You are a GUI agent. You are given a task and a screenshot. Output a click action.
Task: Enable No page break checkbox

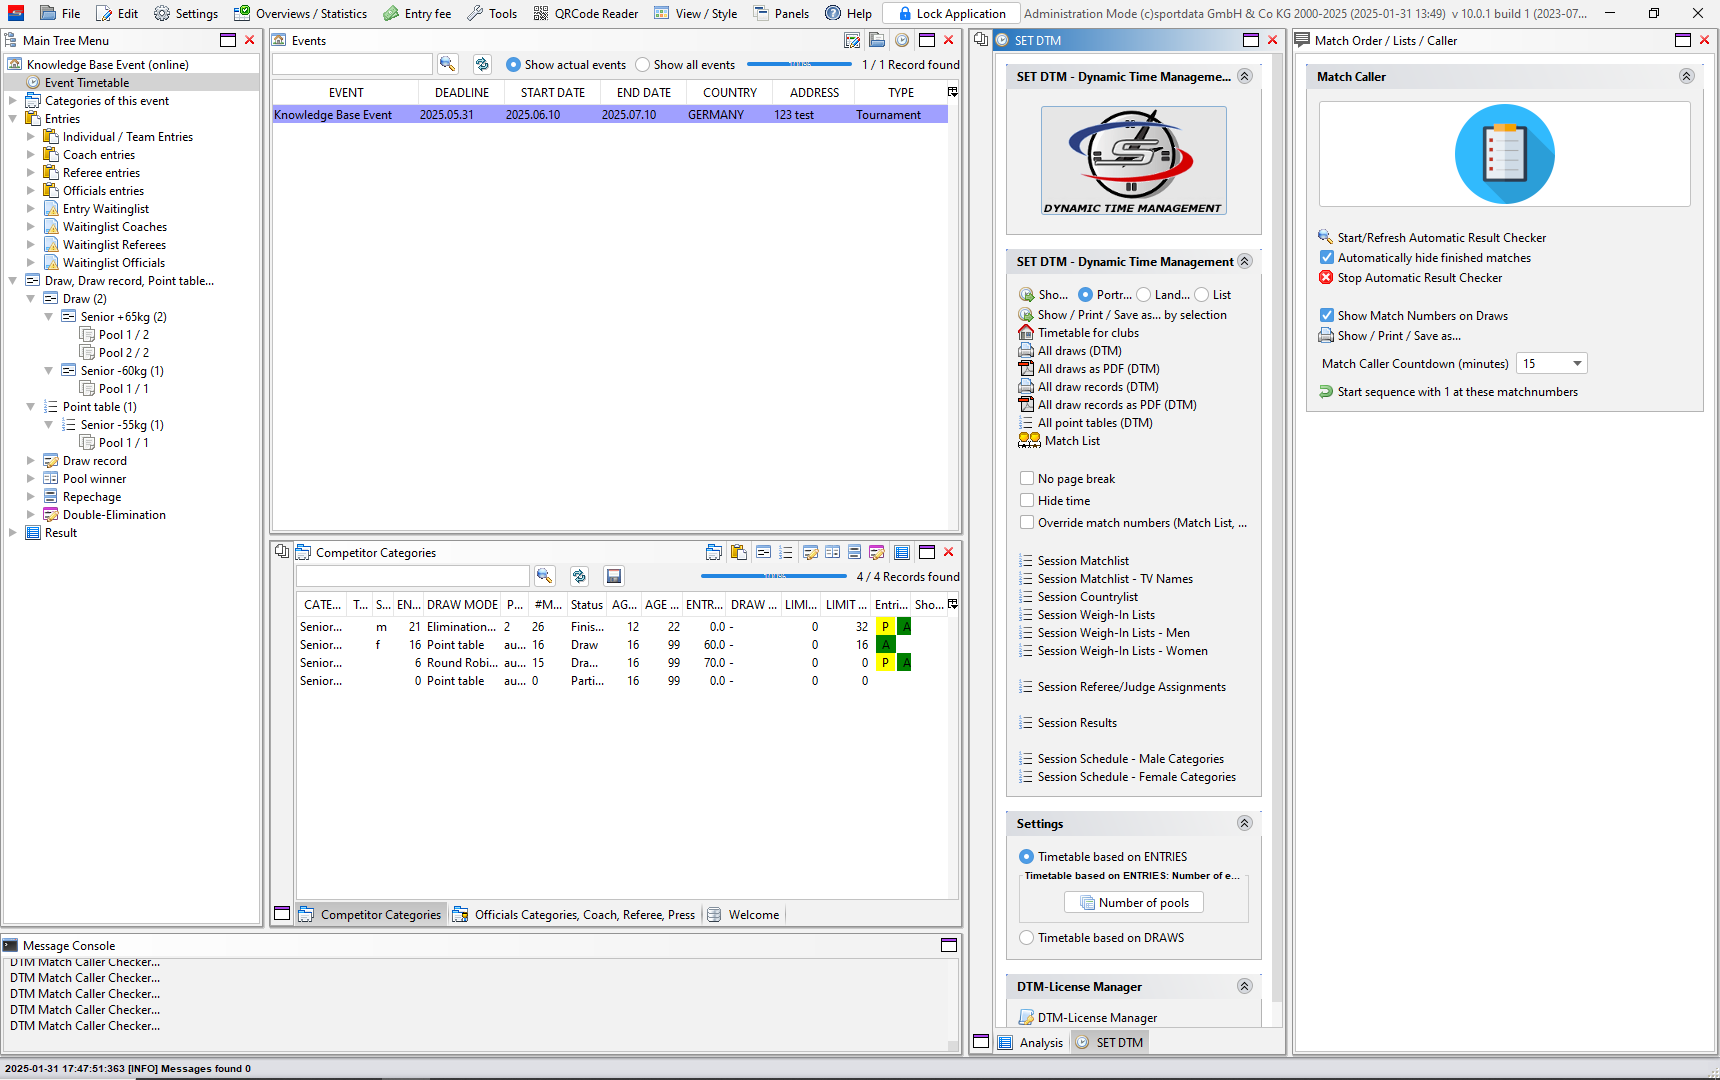(x=1027, y=478)
